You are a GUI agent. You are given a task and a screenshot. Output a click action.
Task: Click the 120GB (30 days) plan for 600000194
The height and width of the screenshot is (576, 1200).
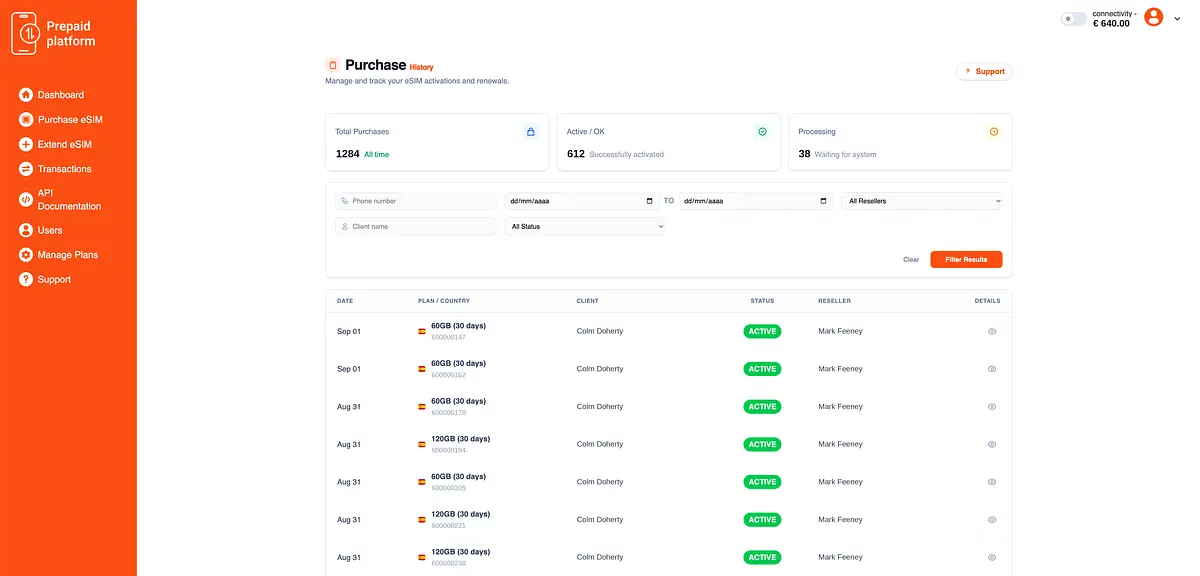point(460,439)
